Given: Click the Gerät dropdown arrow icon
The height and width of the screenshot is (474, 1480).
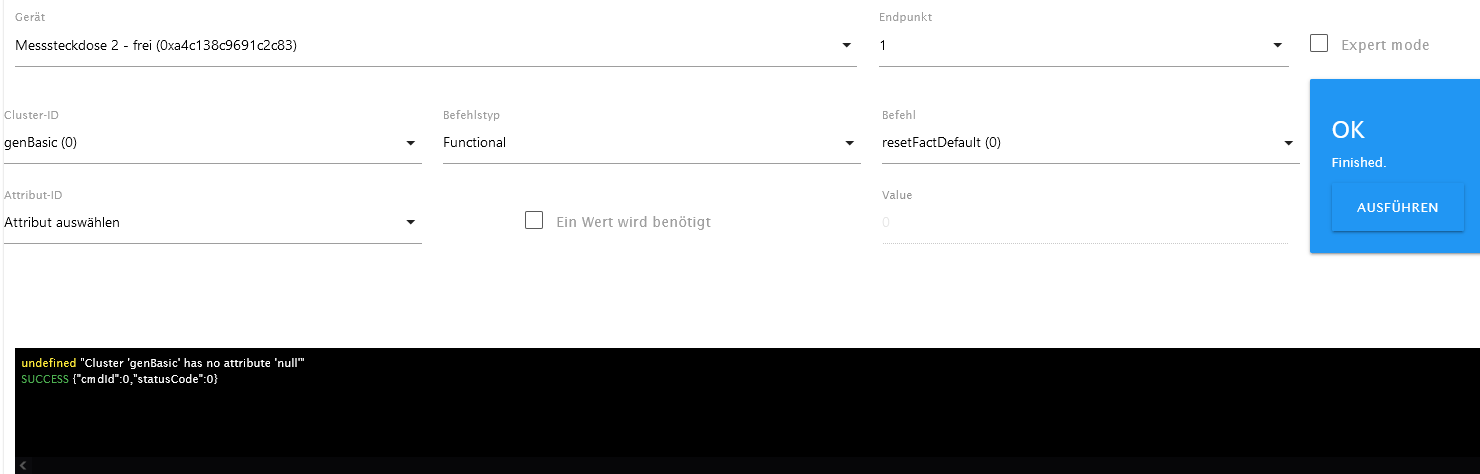Looking at the screenshot, I should [846, 46].
